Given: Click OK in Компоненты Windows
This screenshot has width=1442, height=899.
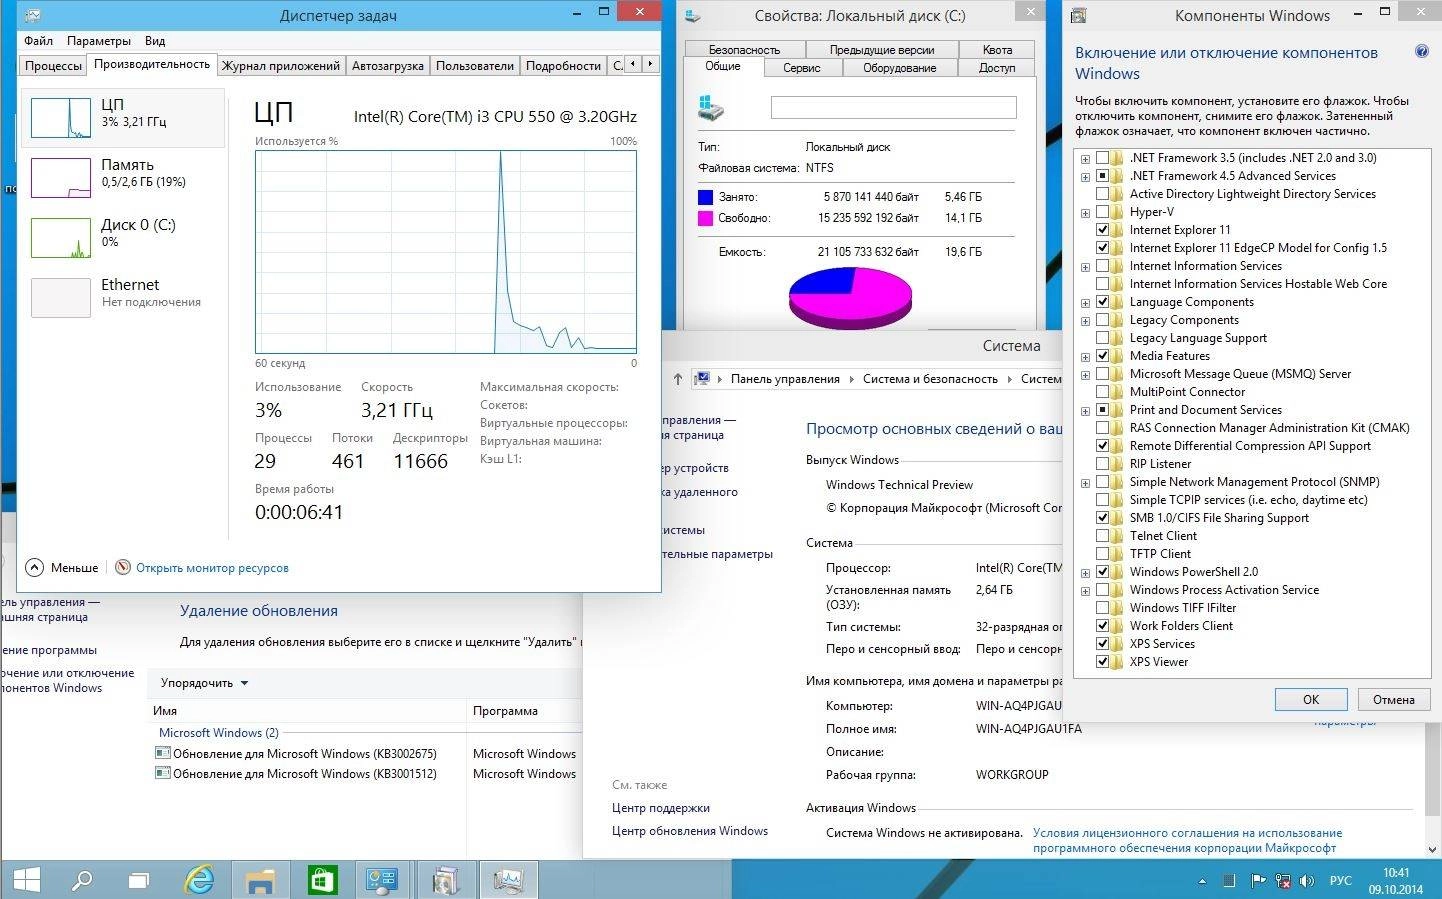Looking at the screenshot, I should (x=1311, y=699).
